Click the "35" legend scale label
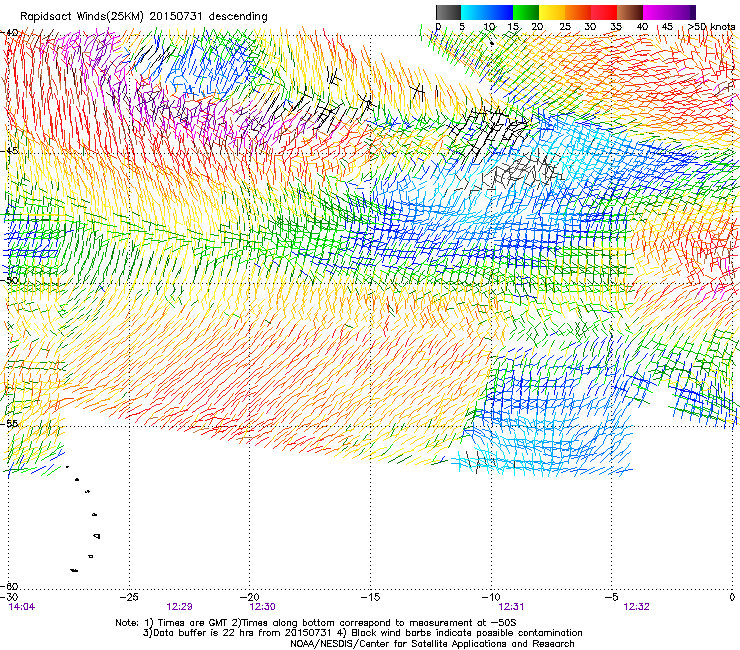The width and height of the screenshot is (740, 650). coord(616,26)
